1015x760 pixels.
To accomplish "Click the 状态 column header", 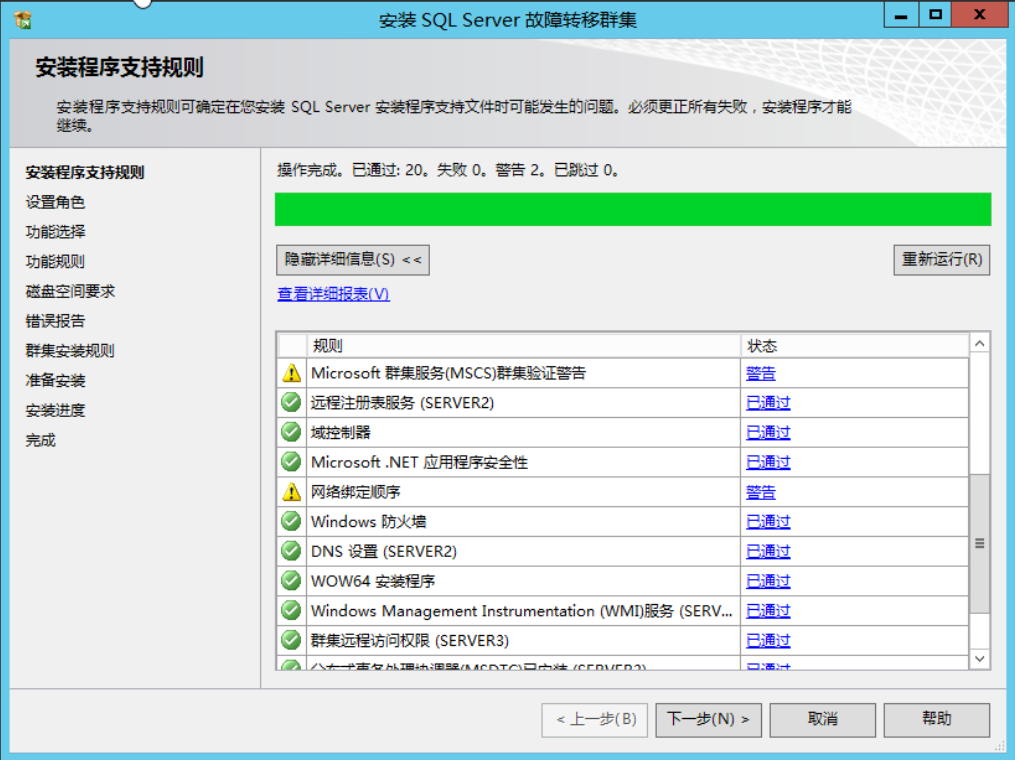I will 854,346.
